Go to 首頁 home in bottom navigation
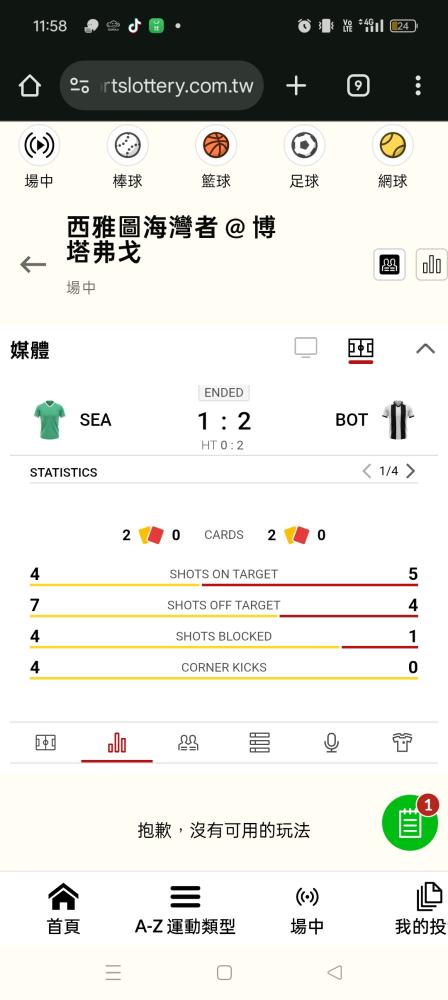 click(63, 910)
